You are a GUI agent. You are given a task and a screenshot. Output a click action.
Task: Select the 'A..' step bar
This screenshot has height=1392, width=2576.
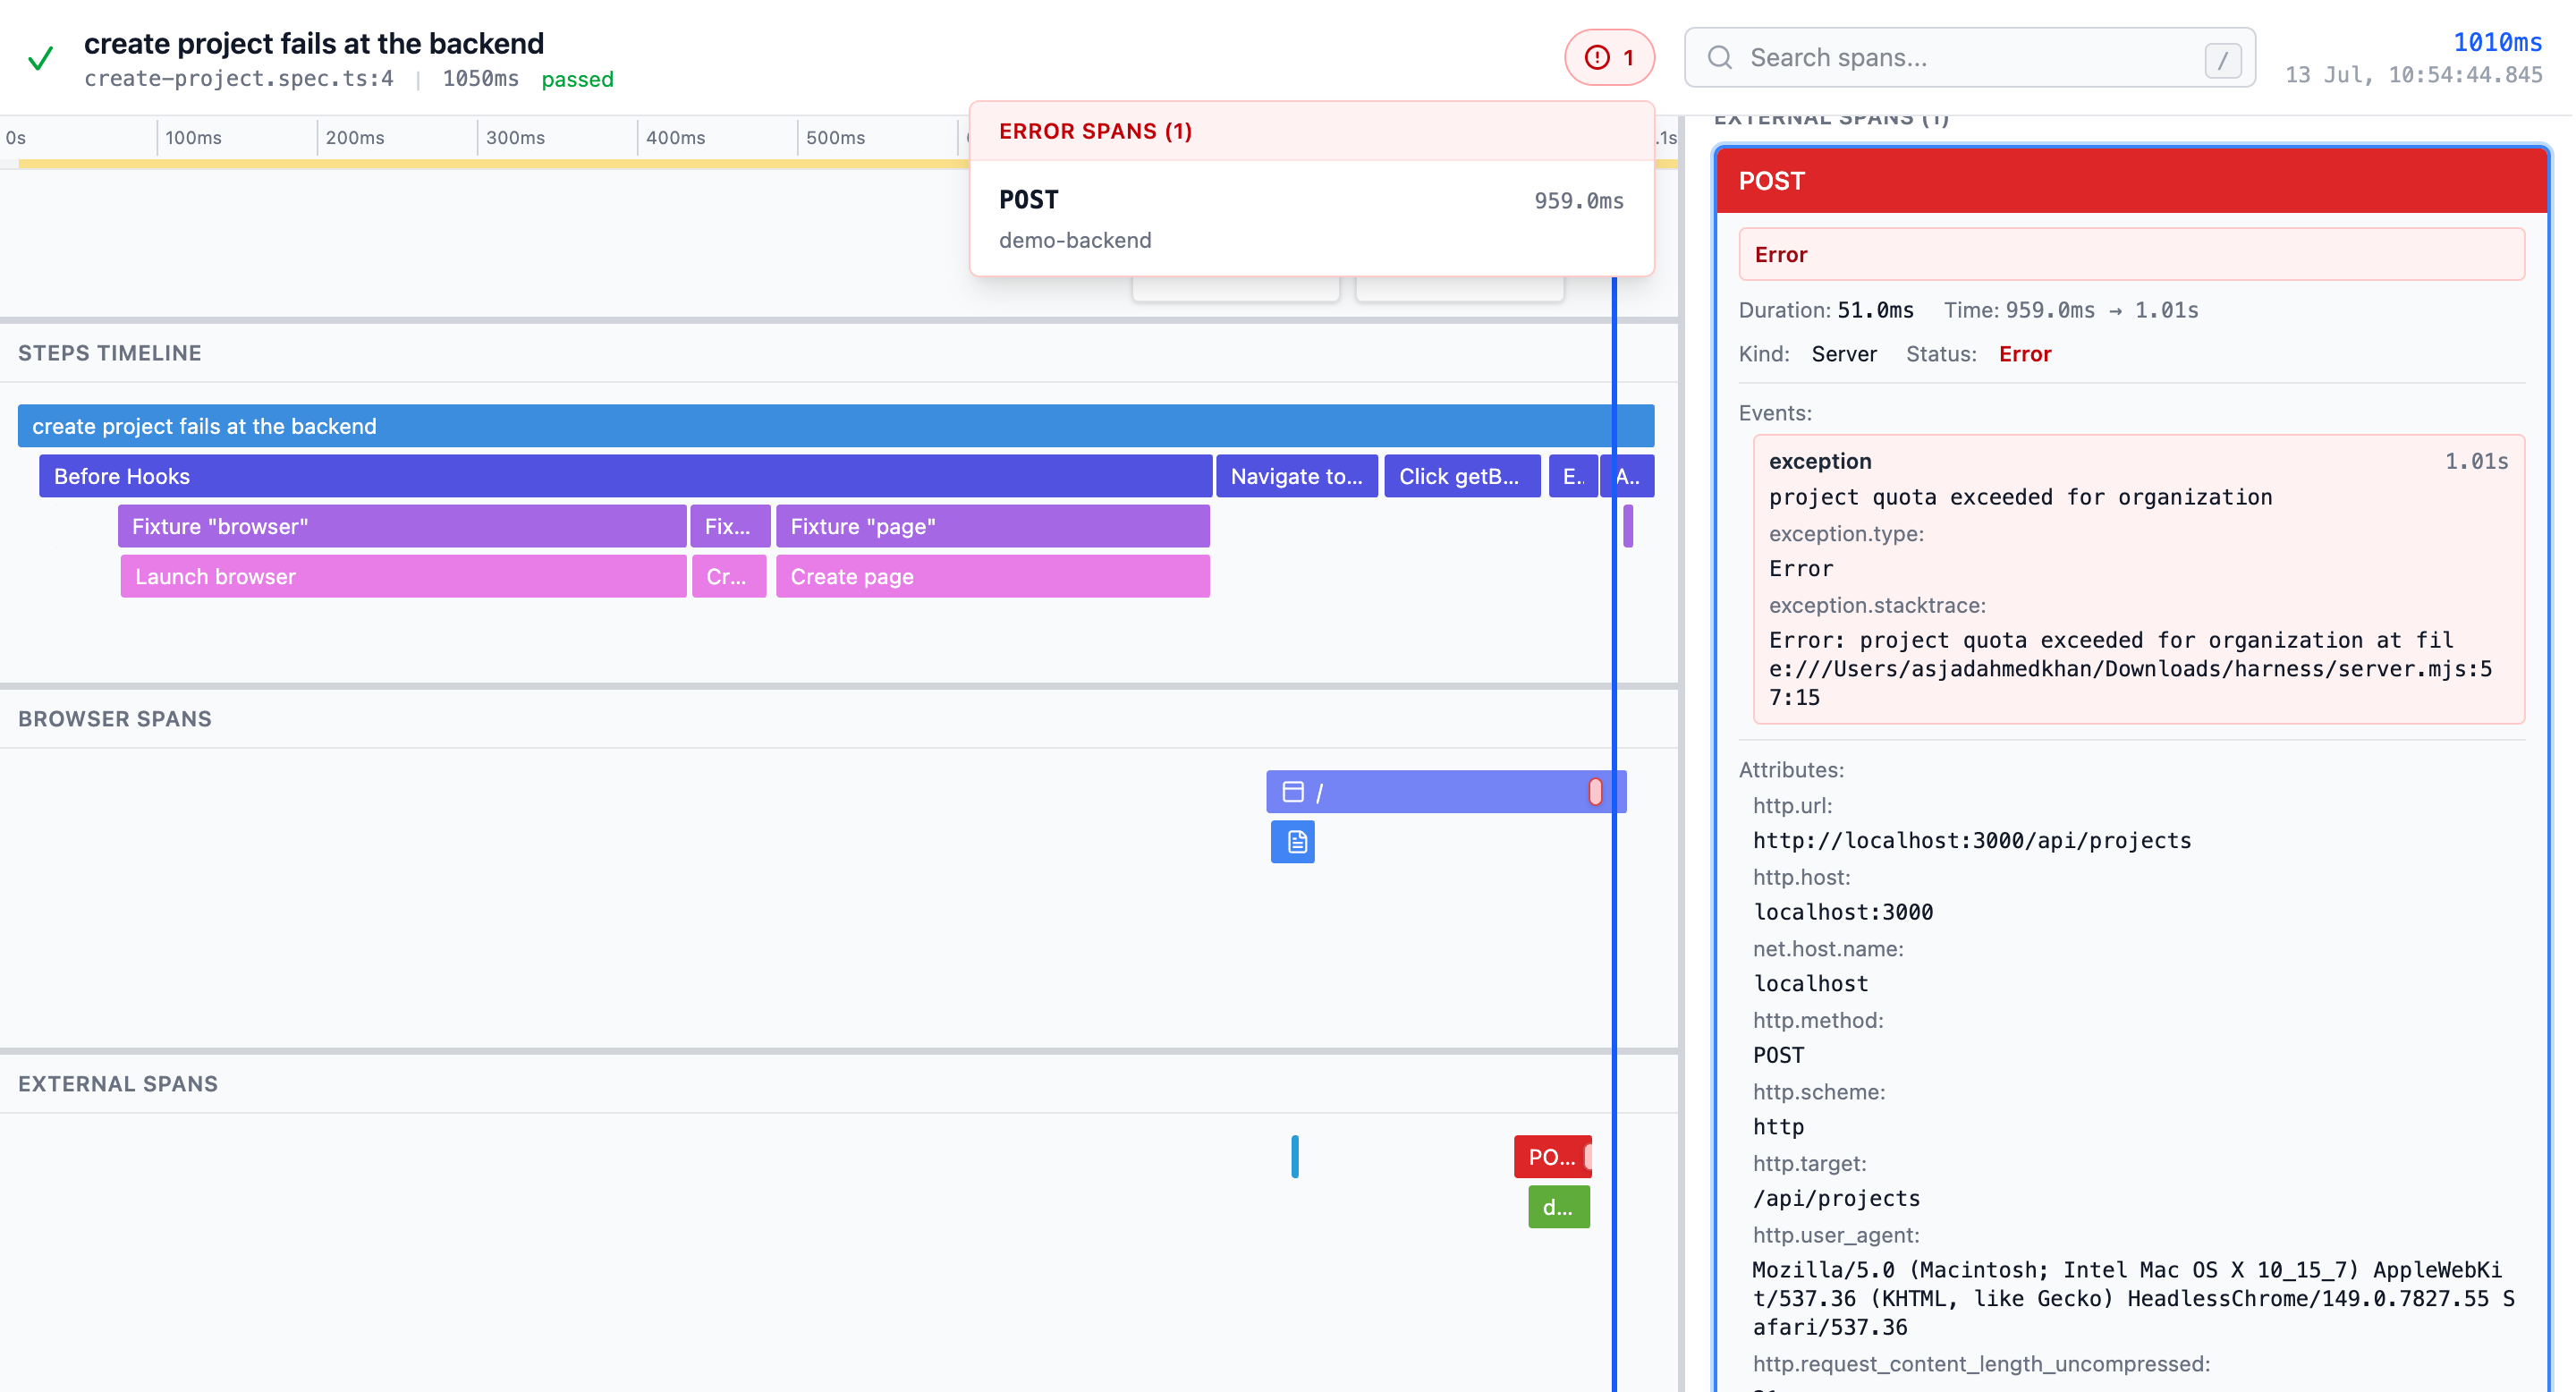pos(1627,476)
